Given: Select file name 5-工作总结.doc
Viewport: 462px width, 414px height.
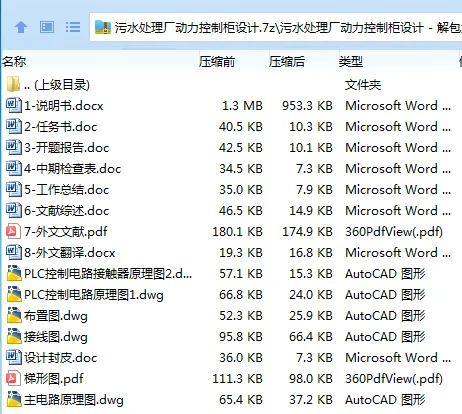Looking at the screenshot, I should 67,190.
